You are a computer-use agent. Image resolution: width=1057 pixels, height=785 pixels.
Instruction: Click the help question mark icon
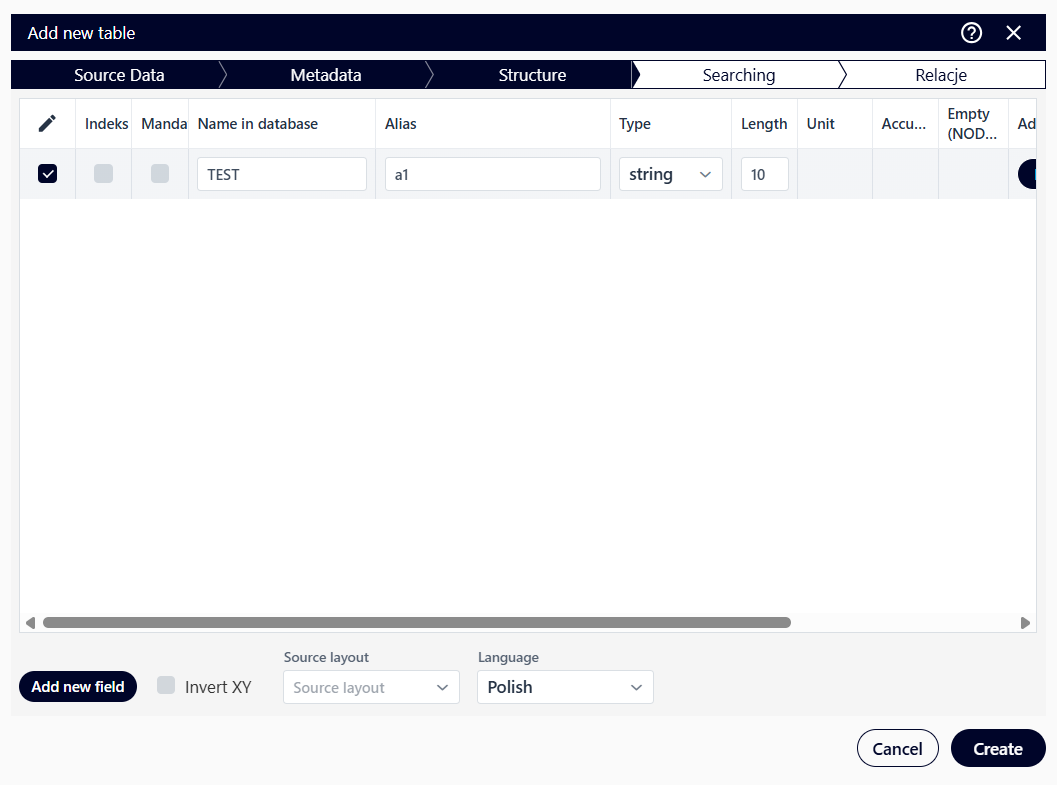click(971, 33)
